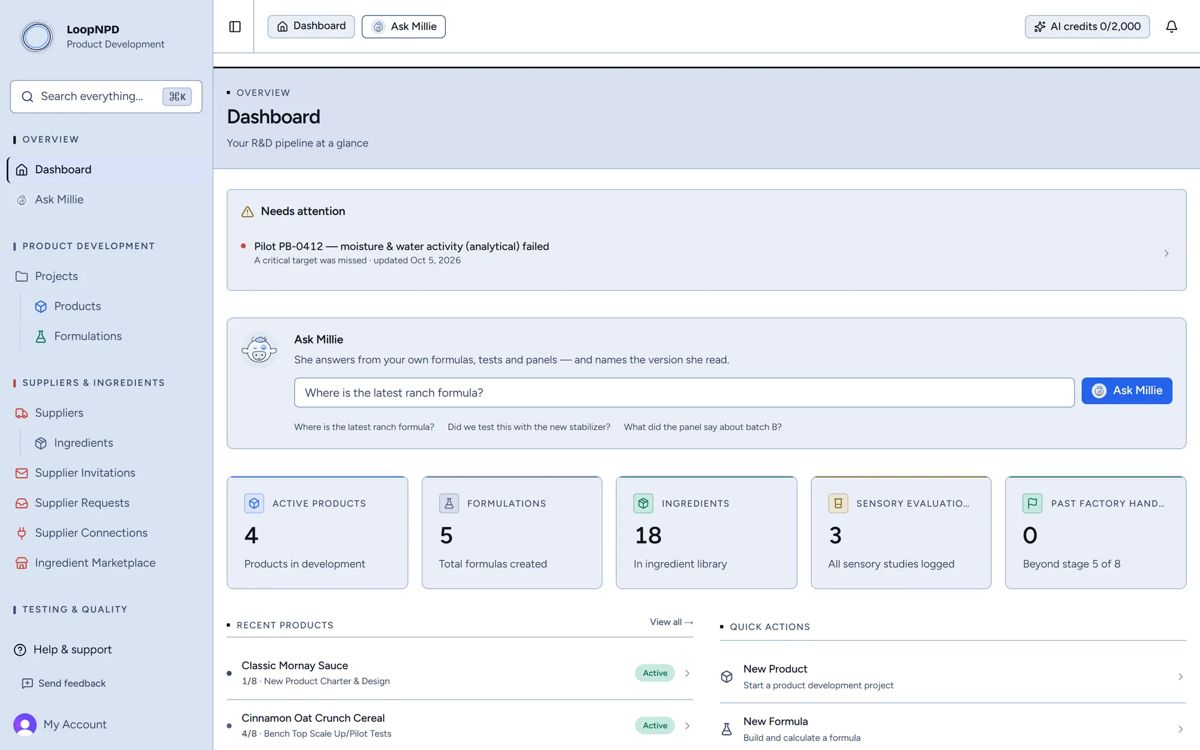Click 'Classic Mornay Sauce' product name

[x=295, y=666]
